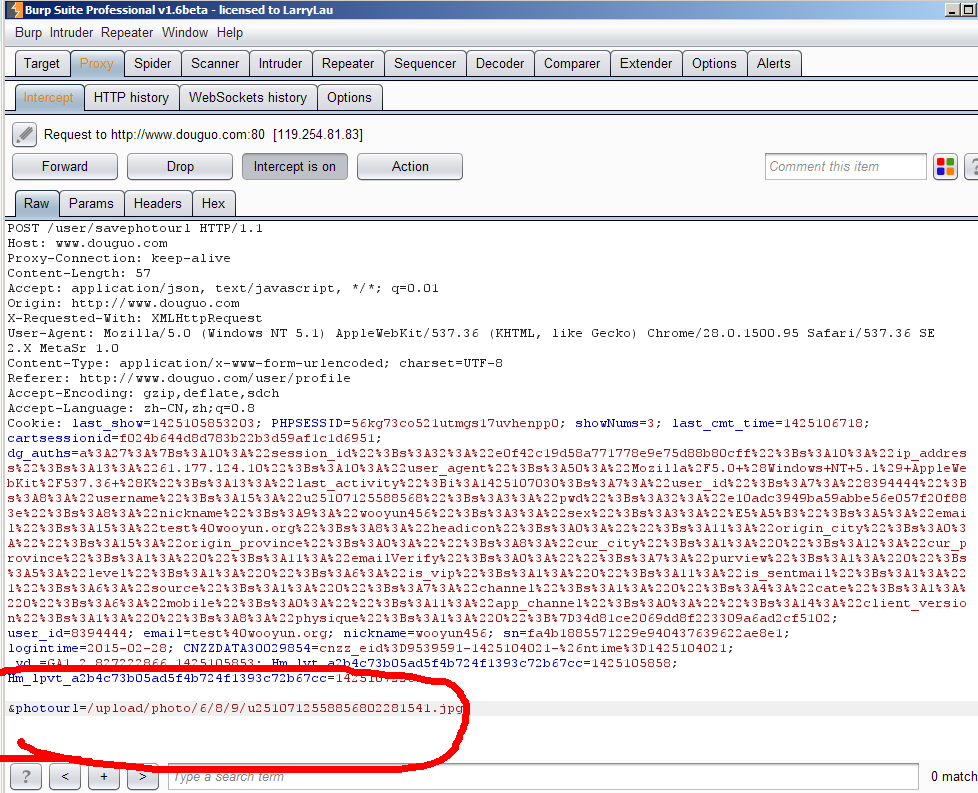
Task: Click the Comment this item field
Action: (845, 167)
